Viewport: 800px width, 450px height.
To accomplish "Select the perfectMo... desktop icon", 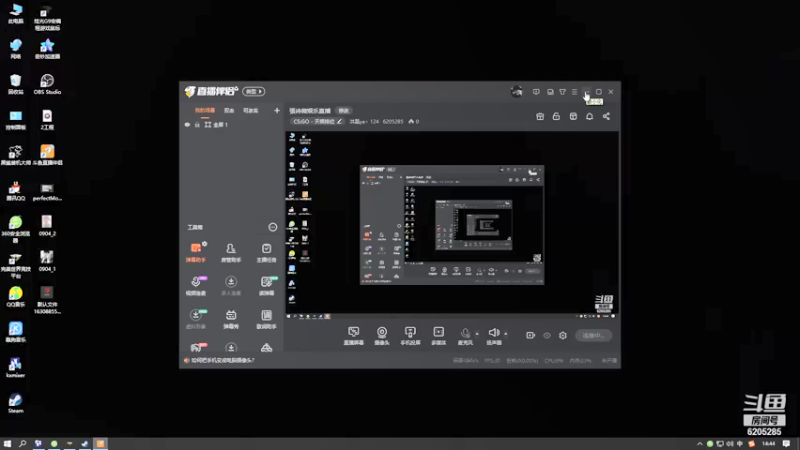I will click(x=47, y=190).
